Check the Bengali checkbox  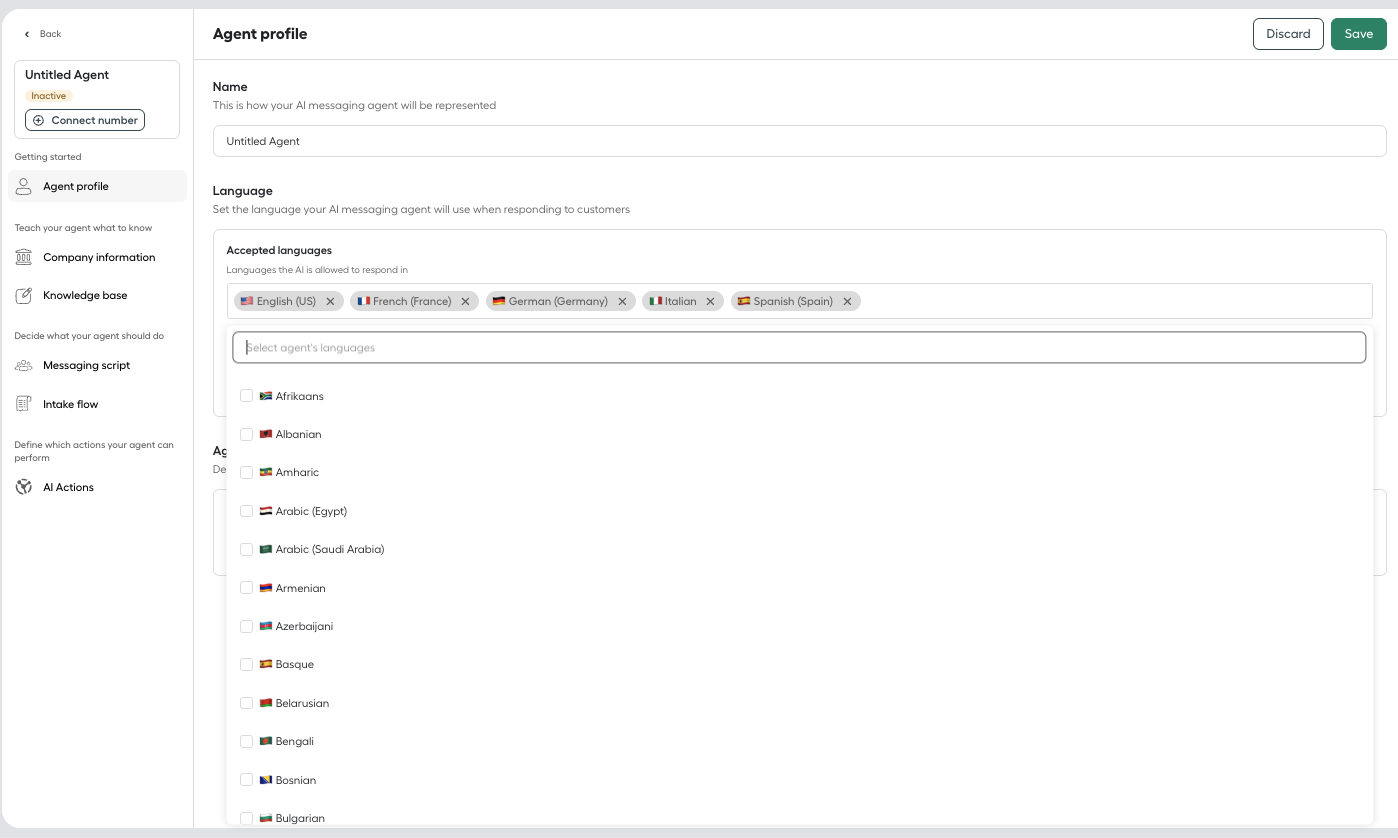pyautogui.click(x=246, y=741)
